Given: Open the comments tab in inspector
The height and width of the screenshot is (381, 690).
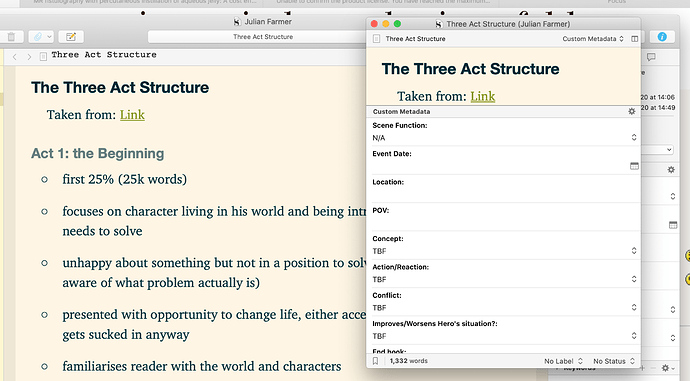Looking at the screenshot, I should [651, 57].
